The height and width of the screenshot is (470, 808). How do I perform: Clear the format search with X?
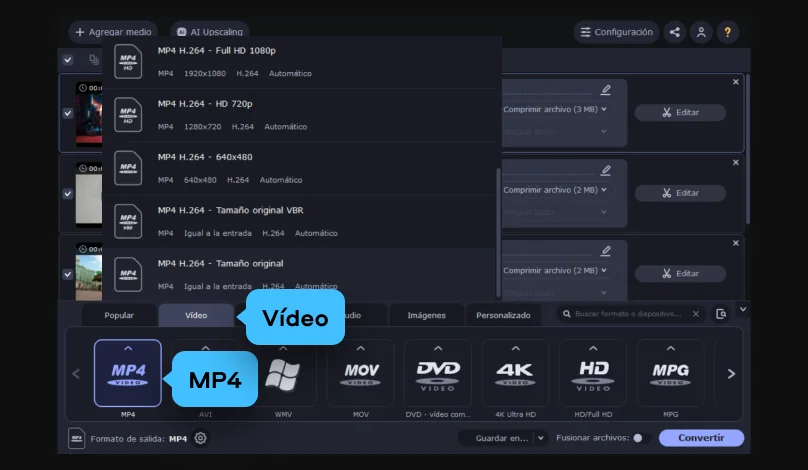click(696, 314)
